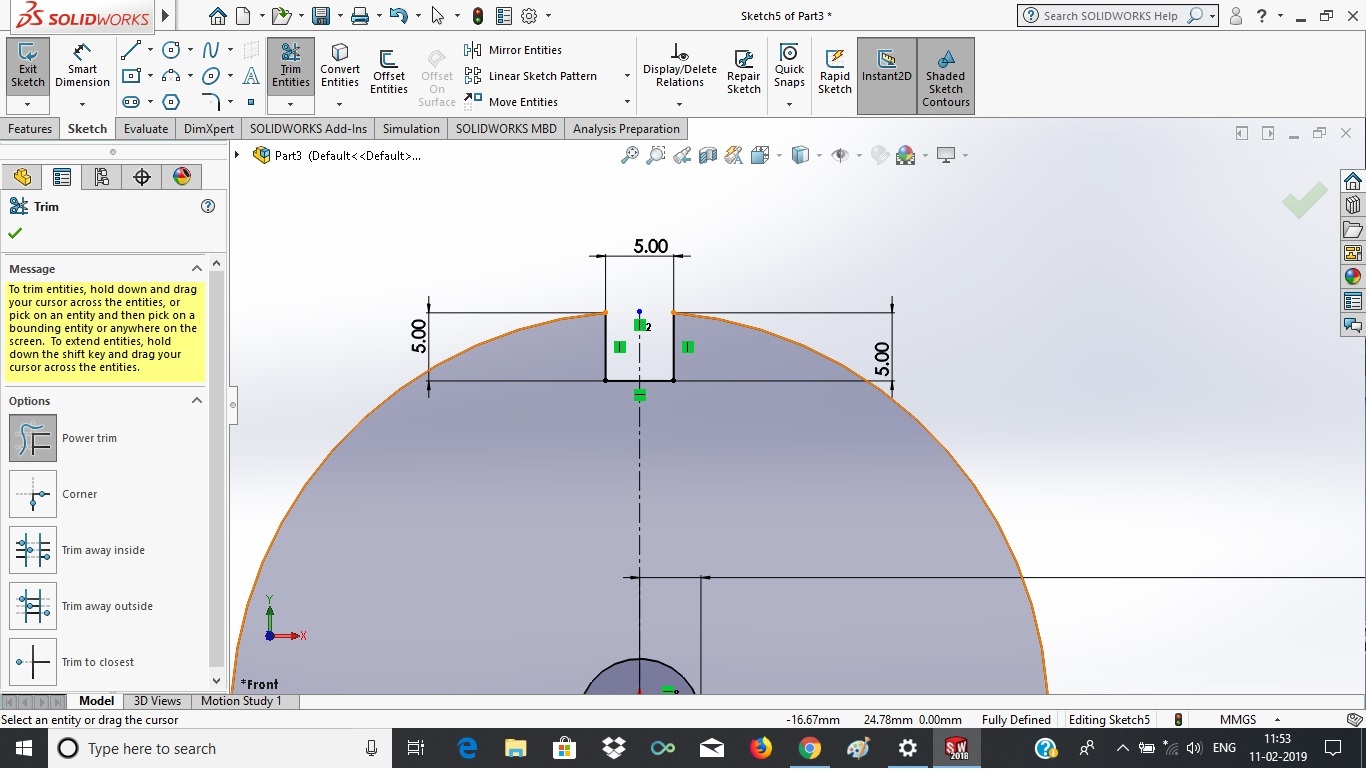Expand the Part3 feature tree node
The image size is (1366, 772).
tap(237, 155)
